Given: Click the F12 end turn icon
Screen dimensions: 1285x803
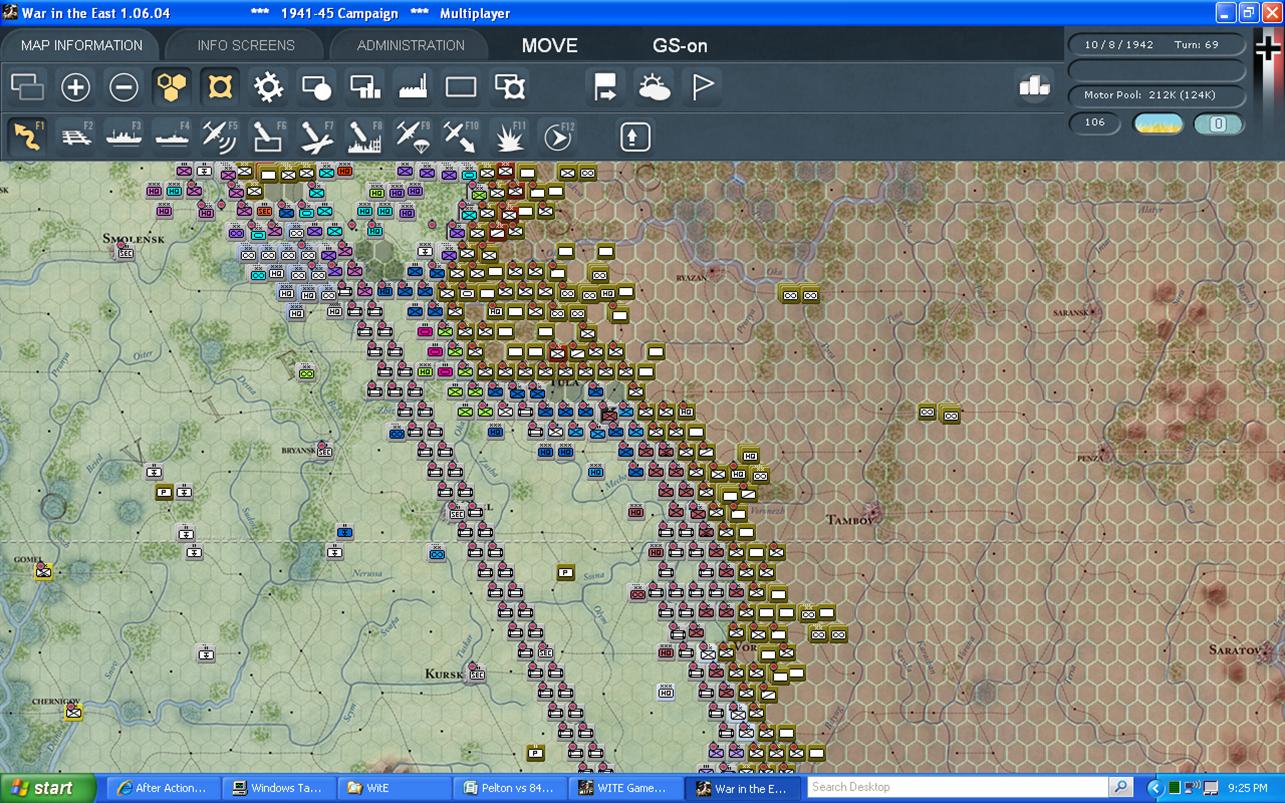Looking at the screenshot, I should (558, 136).
